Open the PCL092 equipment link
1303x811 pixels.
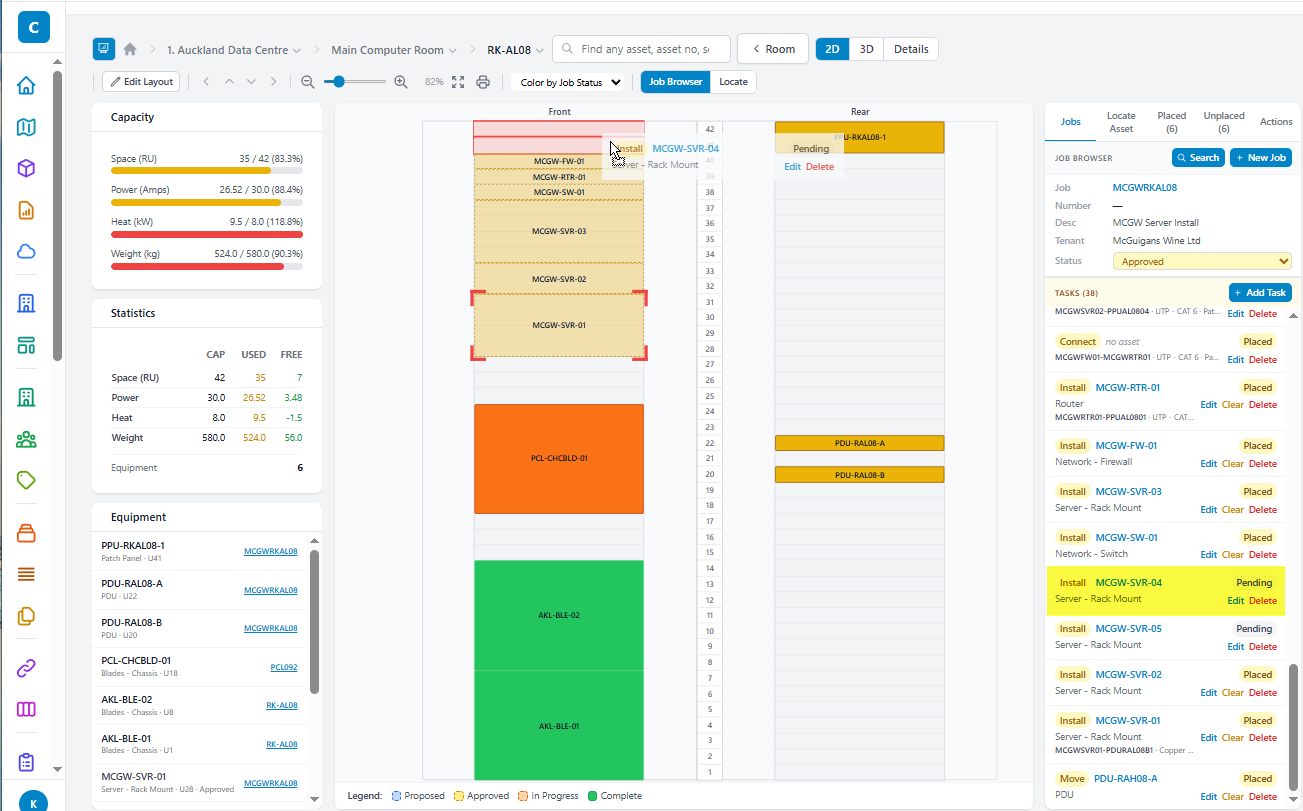point(284,667)
